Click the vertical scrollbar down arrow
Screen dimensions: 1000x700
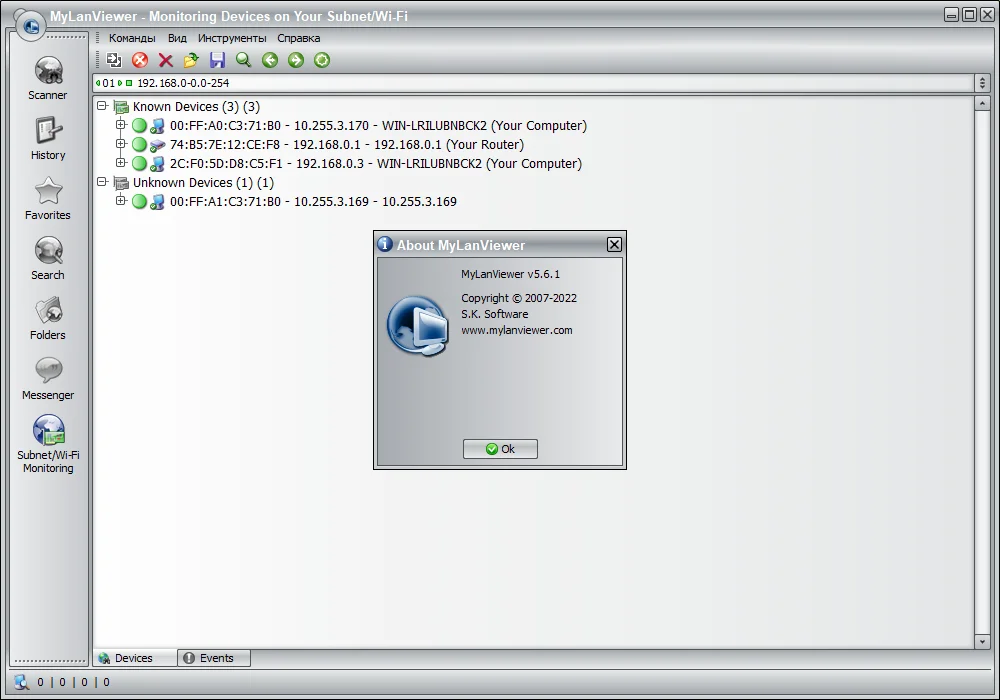point(982,641)
